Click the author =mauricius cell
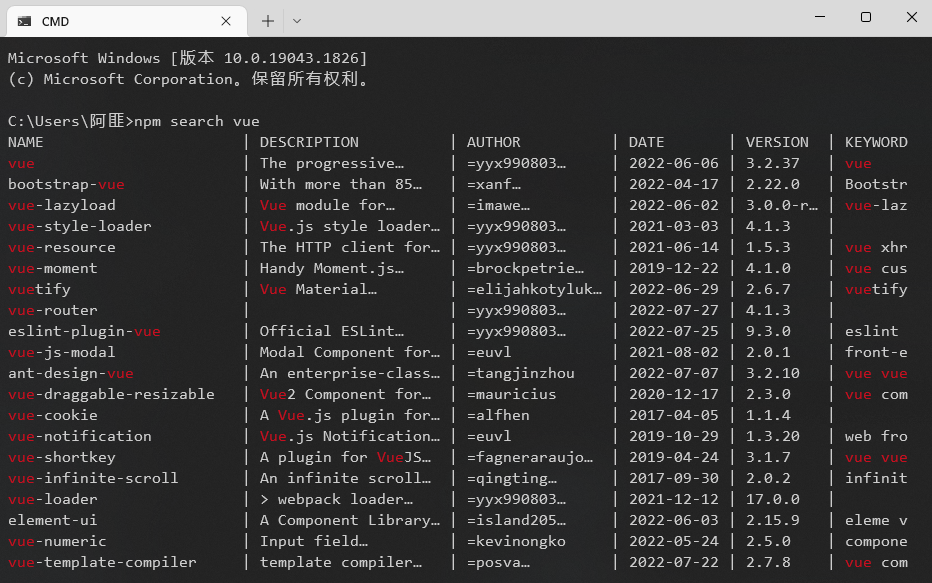 click(x=511, y=395)
